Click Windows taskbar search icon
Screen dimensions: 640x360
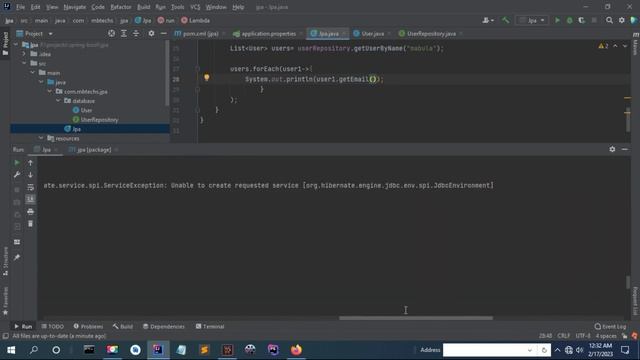point(34,350)
